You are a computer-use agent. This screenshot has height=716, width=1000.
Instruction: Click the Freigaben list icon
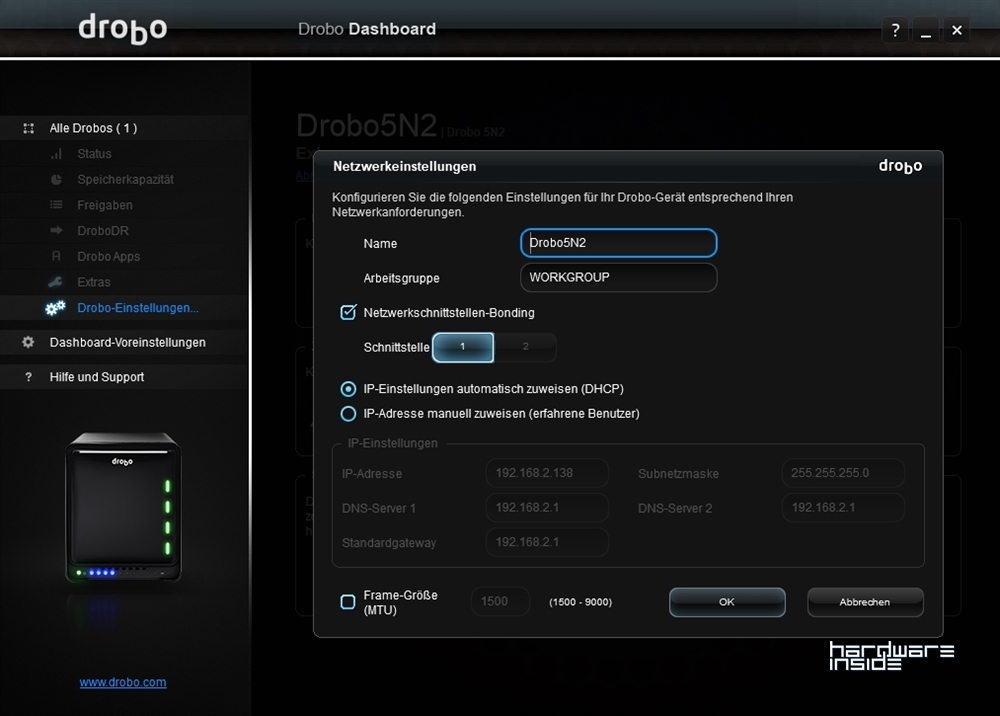click(x=57, y=205)
